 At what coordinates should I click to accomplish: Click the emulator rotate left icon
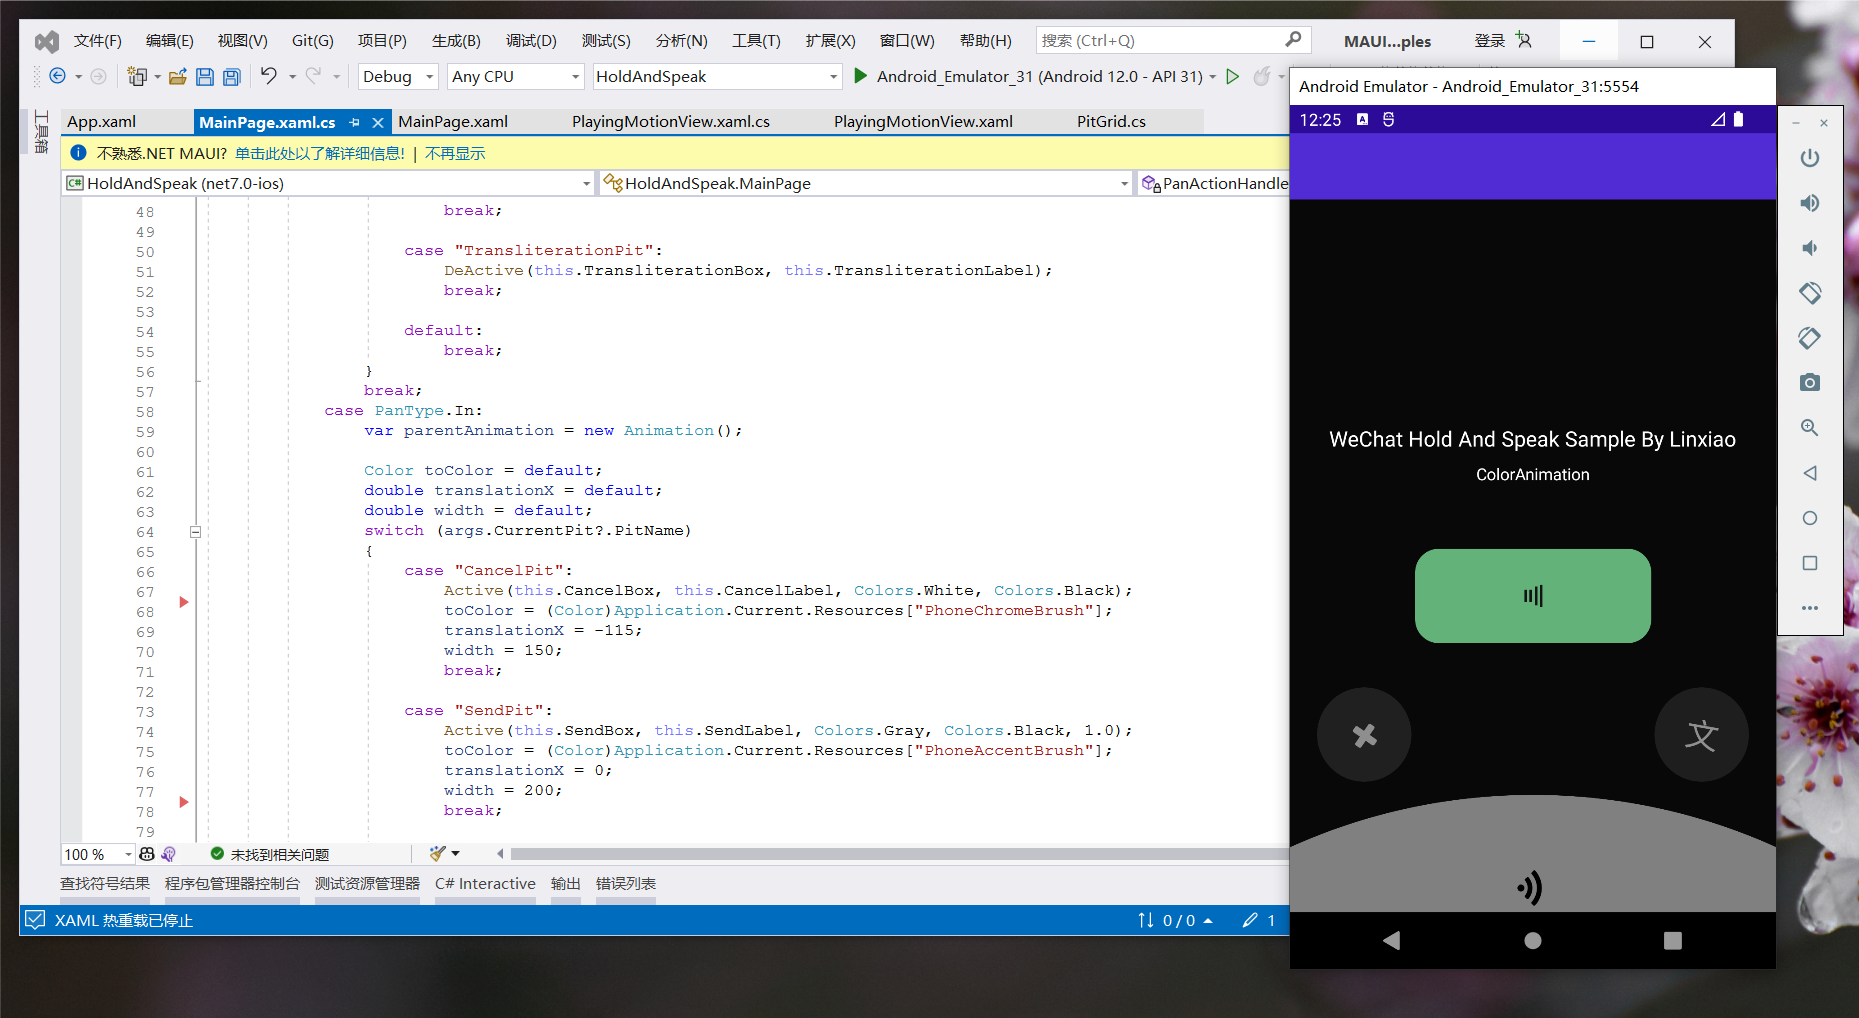click(x=1809, y=293)
